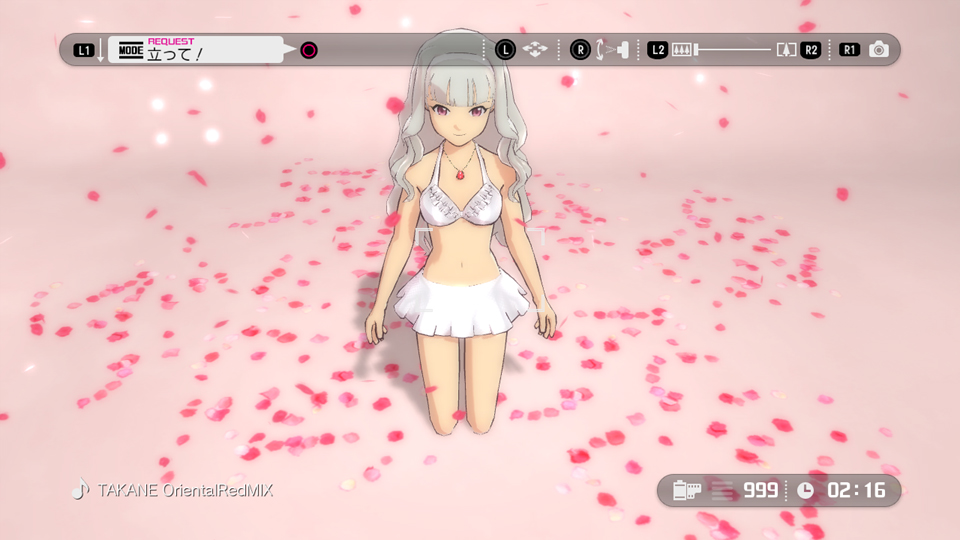Click the L stick icon
The image size is (960, 540).
point(505,50)
